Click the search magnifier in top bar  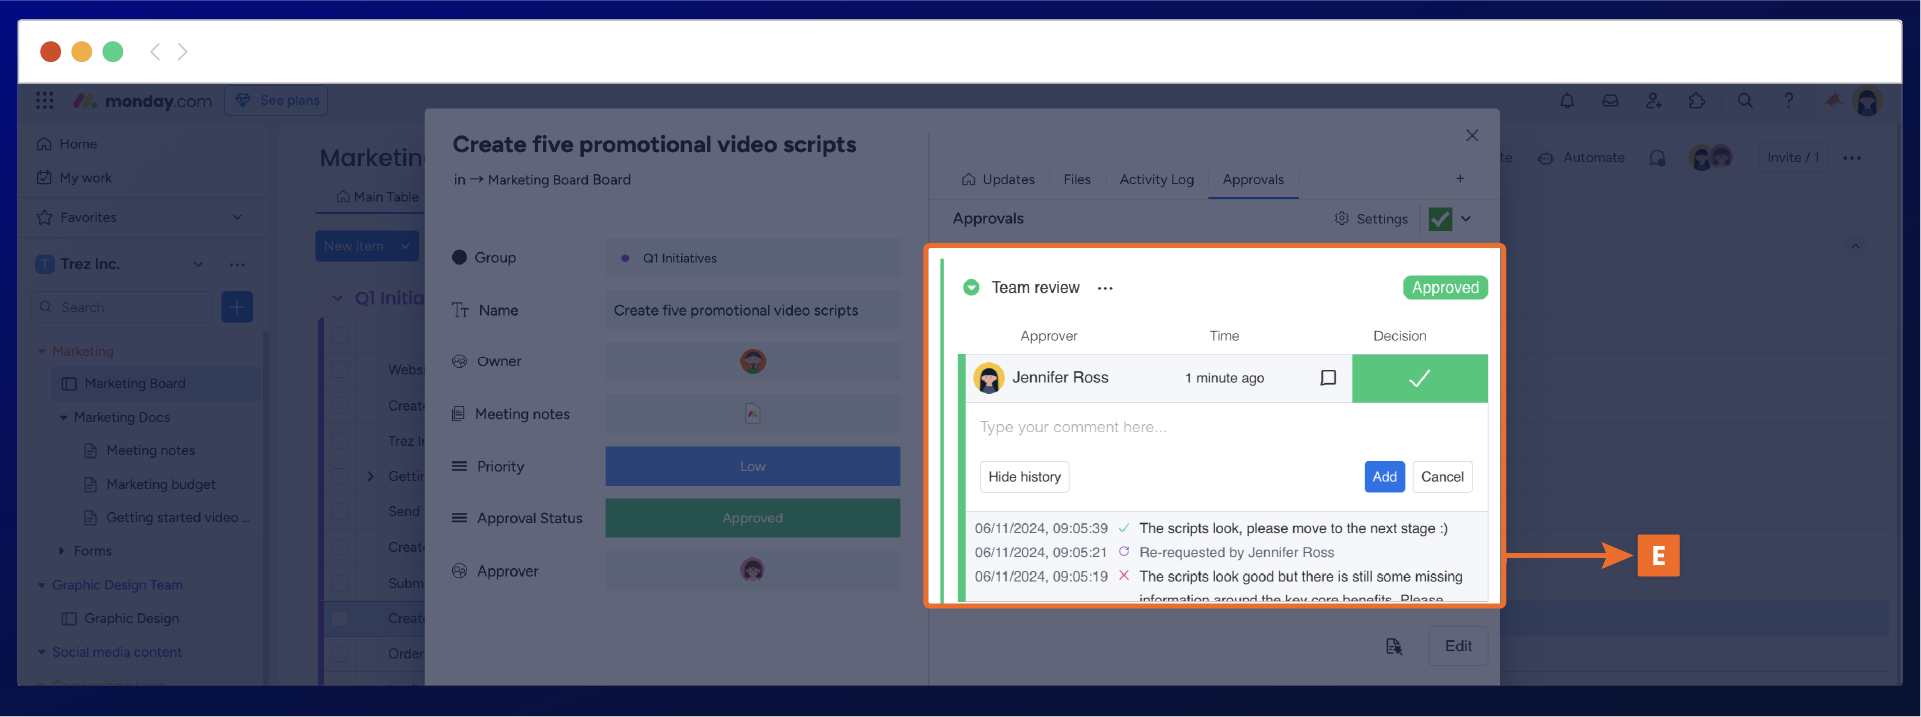(x=1745, y=101)
